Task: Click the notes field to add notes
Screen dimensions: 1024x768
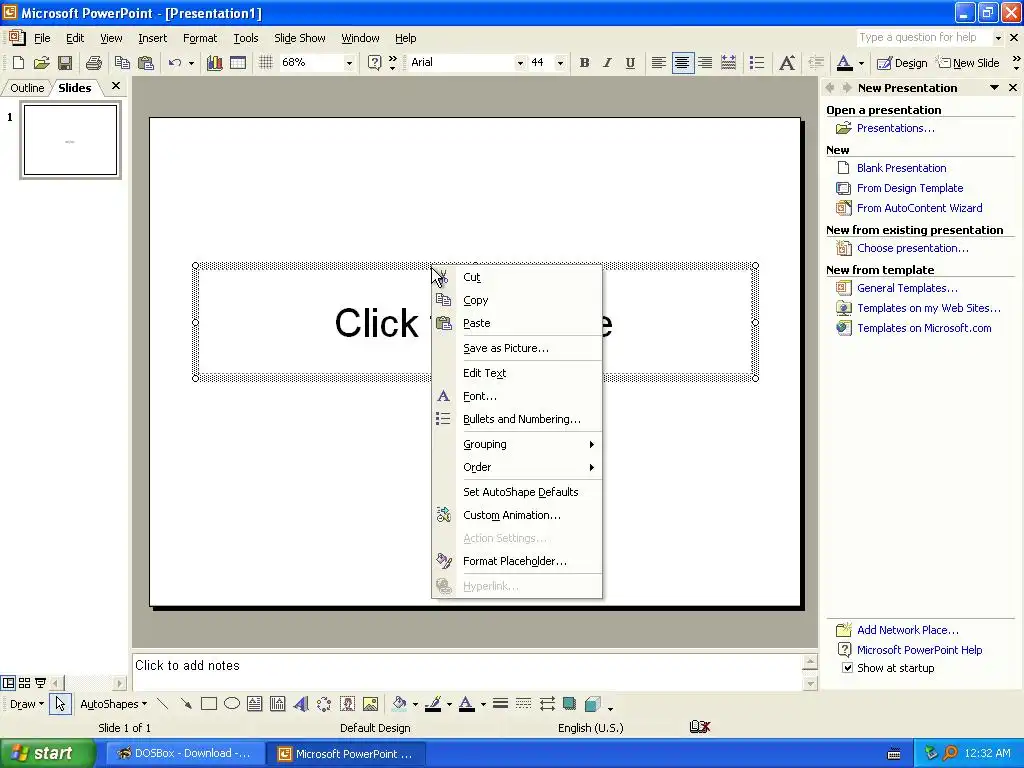Action: (467, 671)
